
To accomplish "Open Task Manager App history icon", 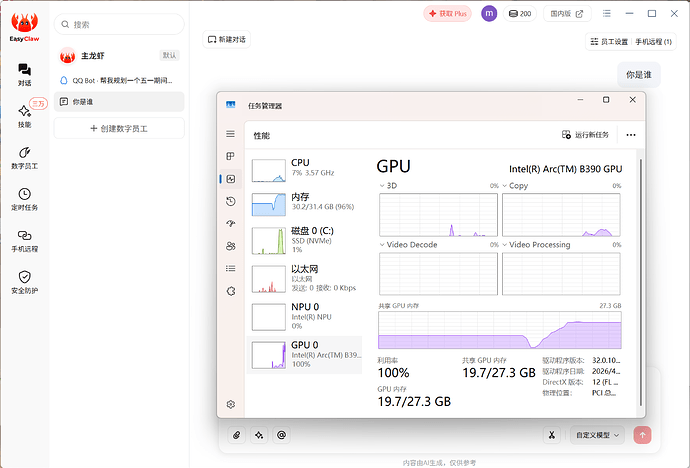I will [231, 201].
